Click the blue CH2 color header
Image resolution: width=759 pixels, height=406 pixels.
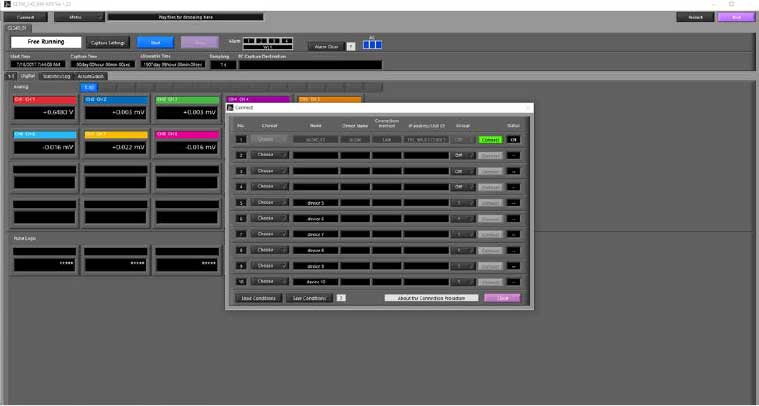(116, 100)
